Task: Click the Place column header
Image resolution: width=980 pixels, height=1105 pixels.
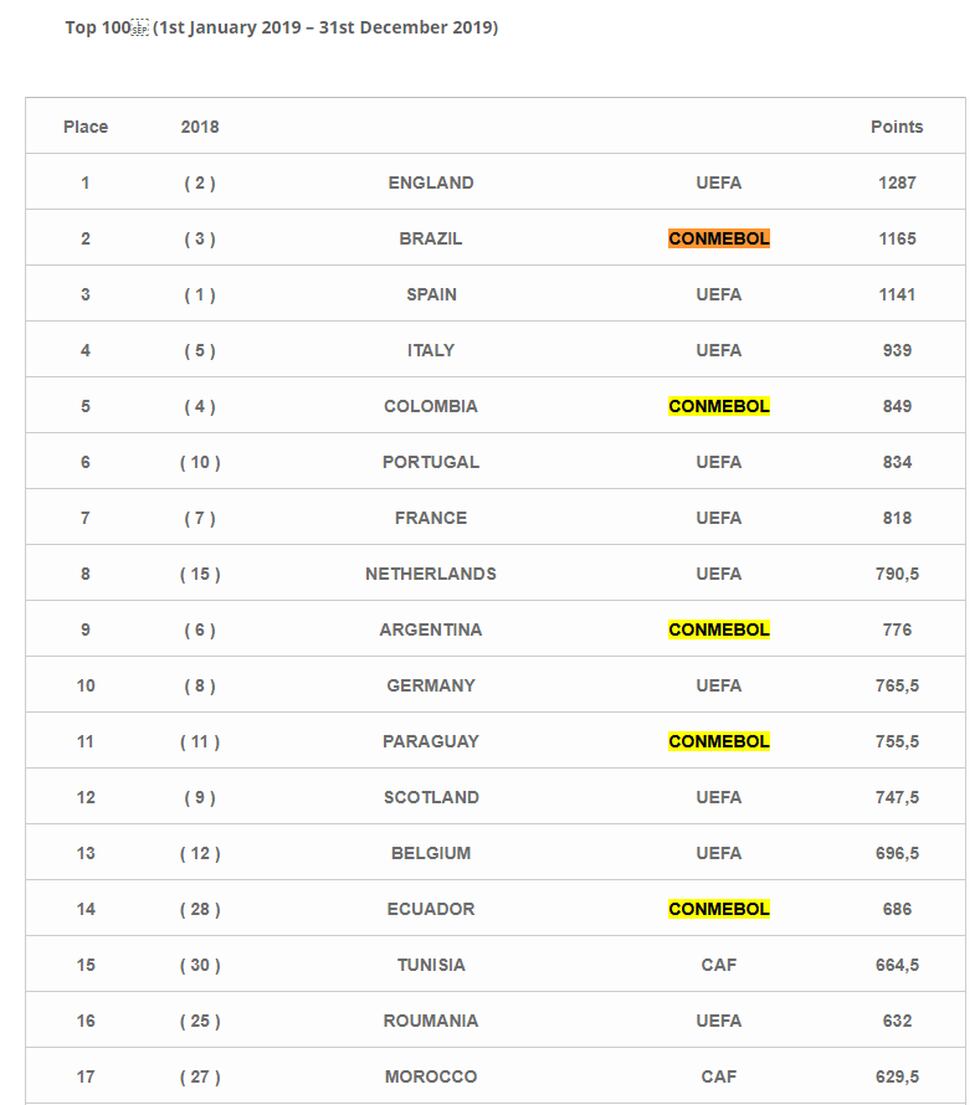Action: 86,127
